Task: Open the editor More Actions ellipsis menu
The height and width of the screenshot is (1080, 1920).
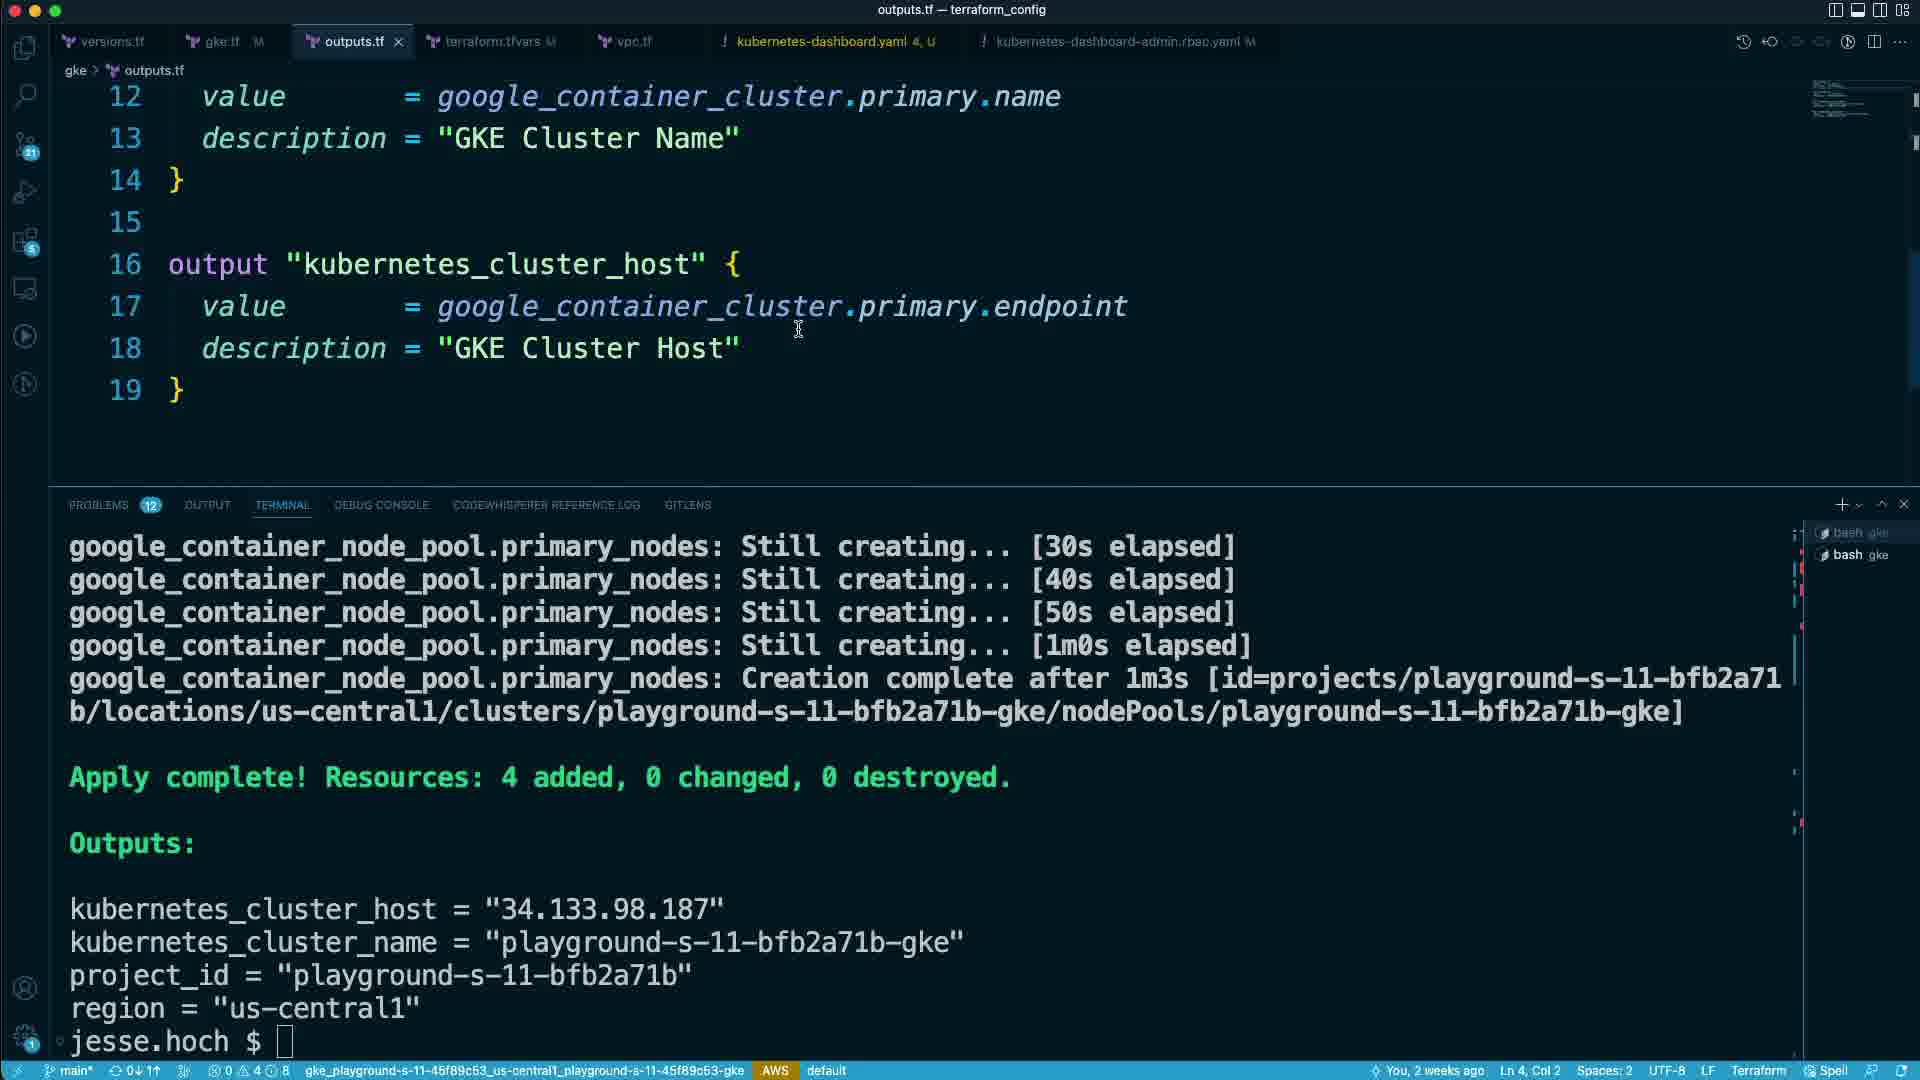Action: (x=1900, y=42)
